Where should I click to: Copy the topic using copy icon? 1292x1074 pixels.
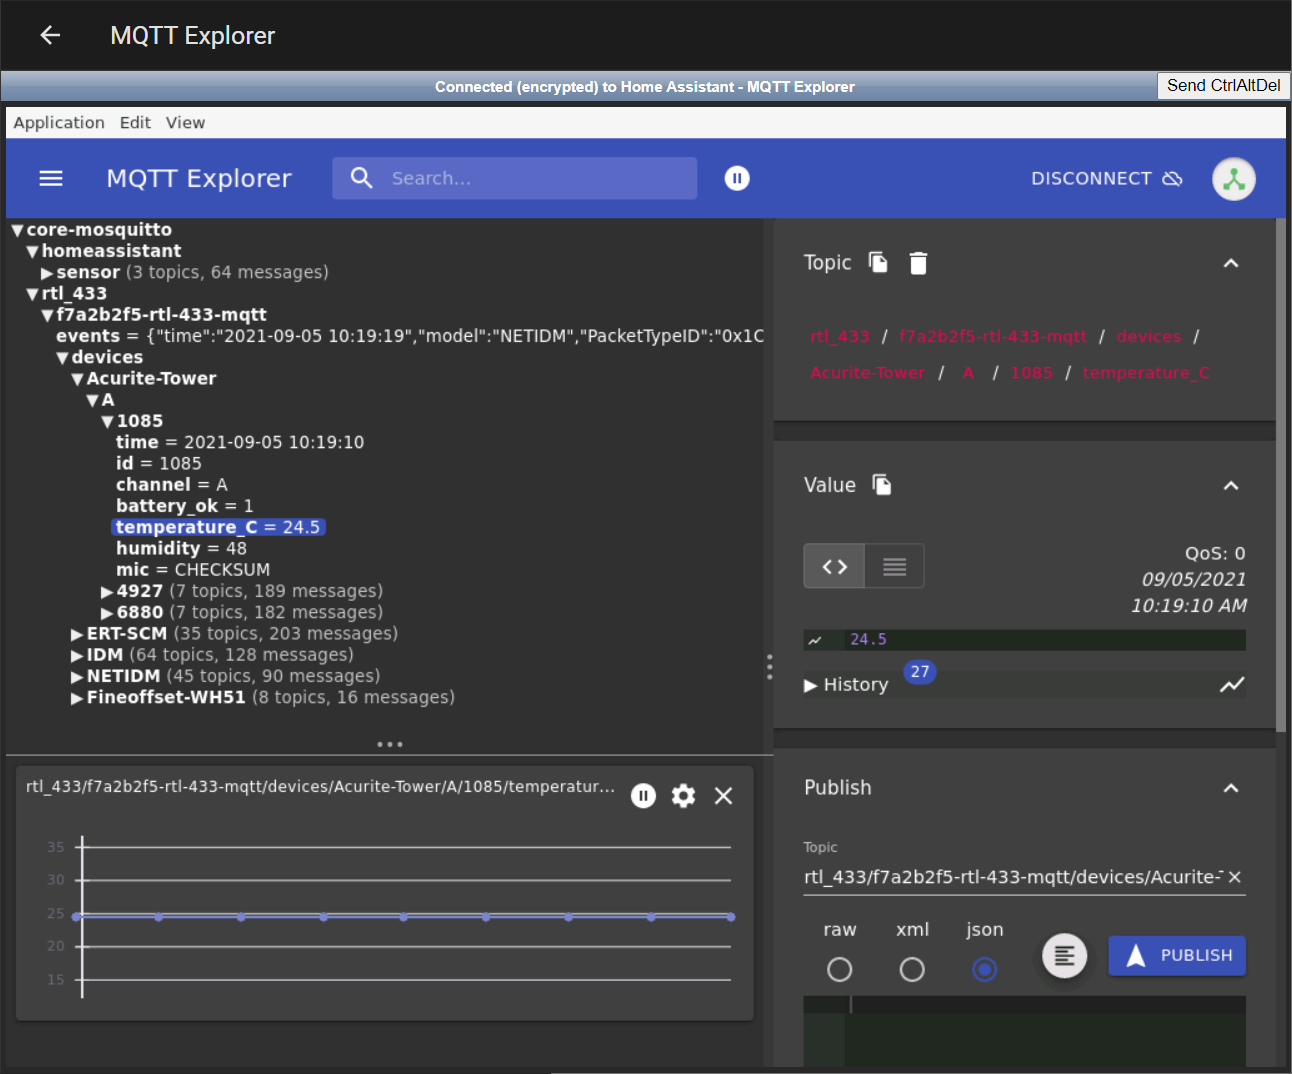point(878,262)
